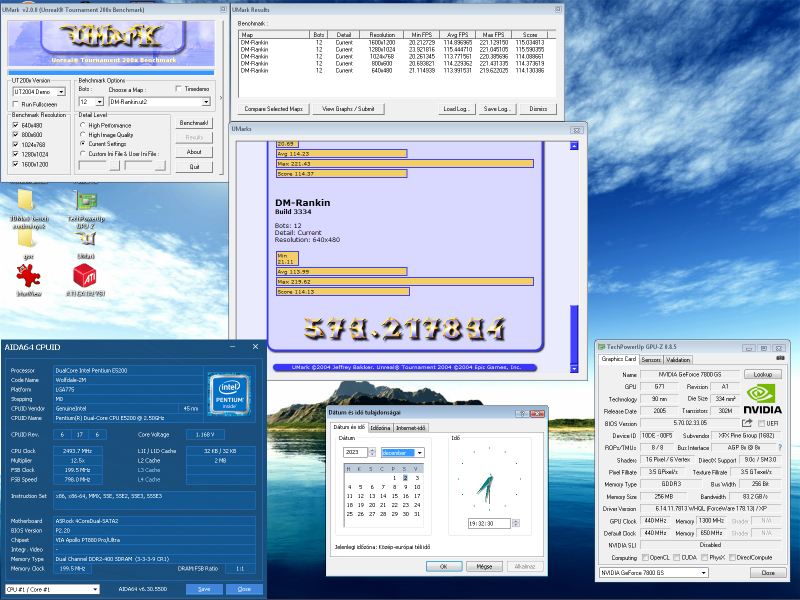Select the High Performance detail level
The image size is (800, 600).
point(83,125)
